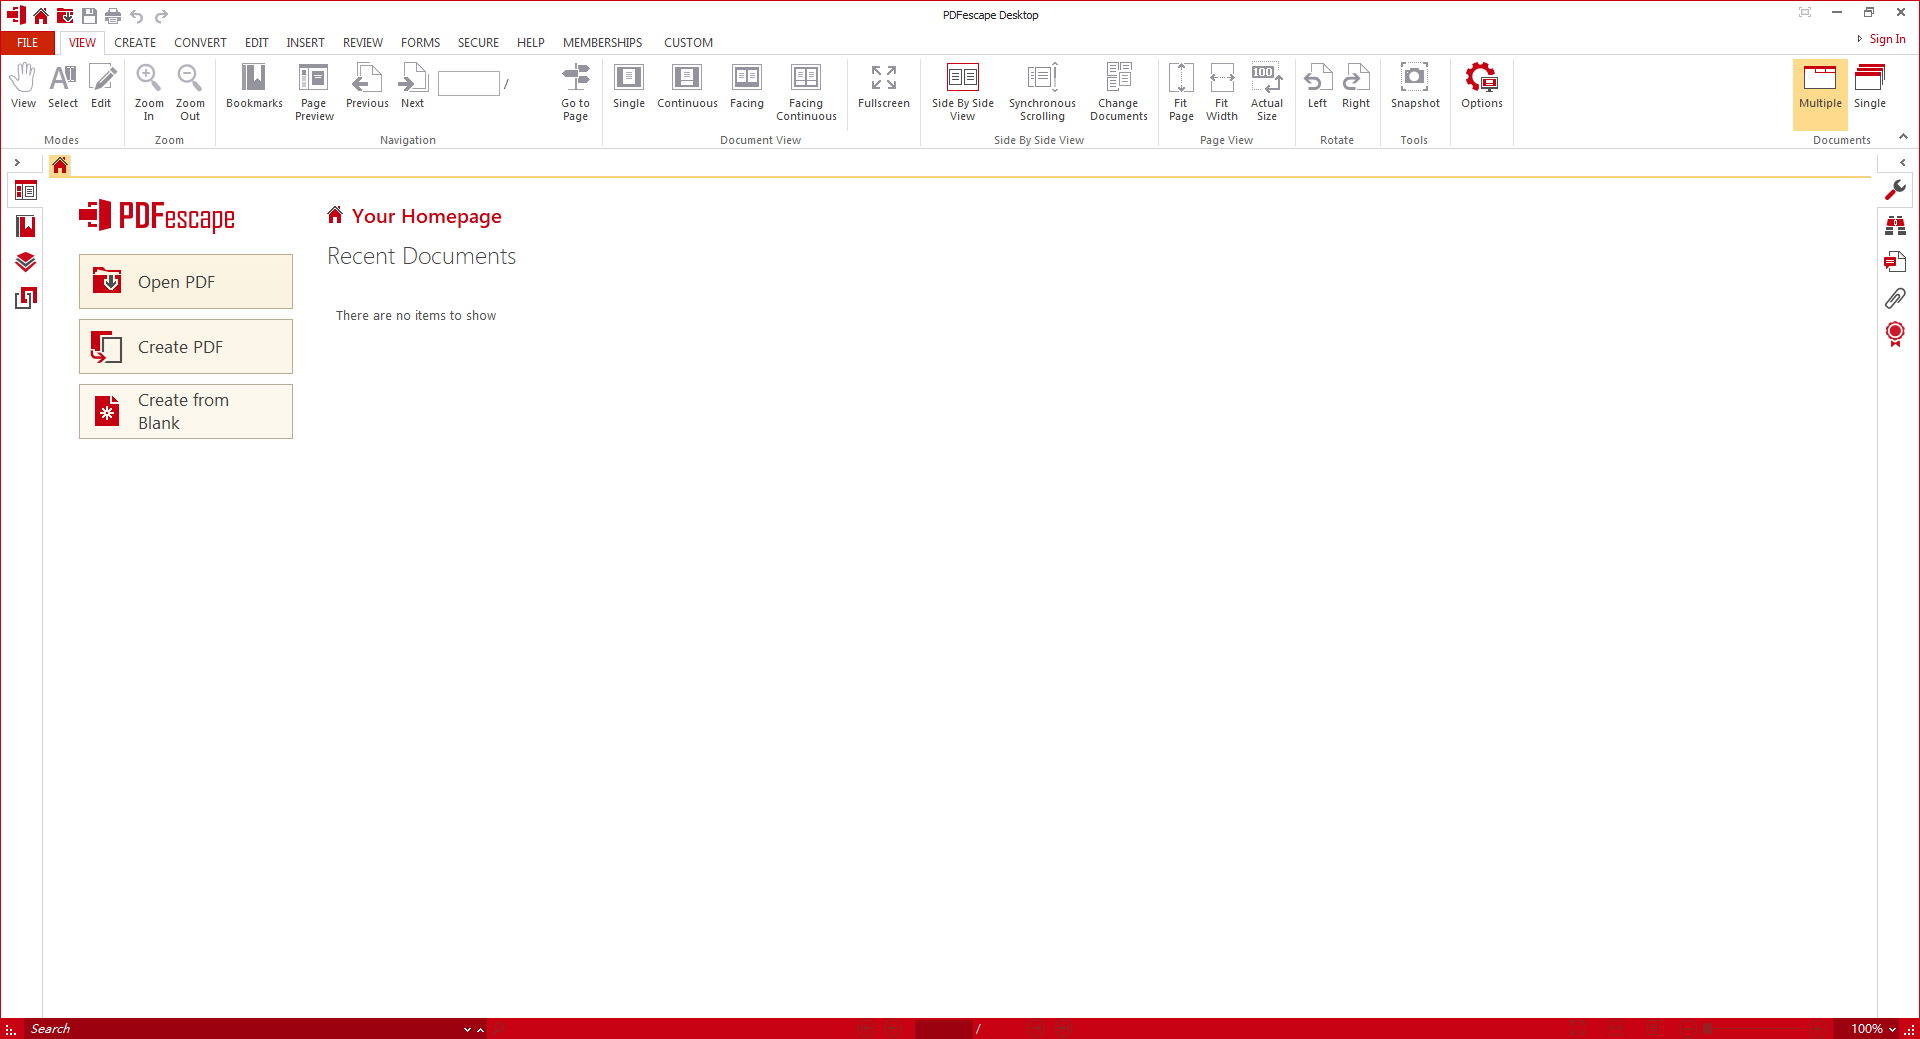Choose Fit Width view
The image size is (1920, 1039).
click(x=1222, y=93)
